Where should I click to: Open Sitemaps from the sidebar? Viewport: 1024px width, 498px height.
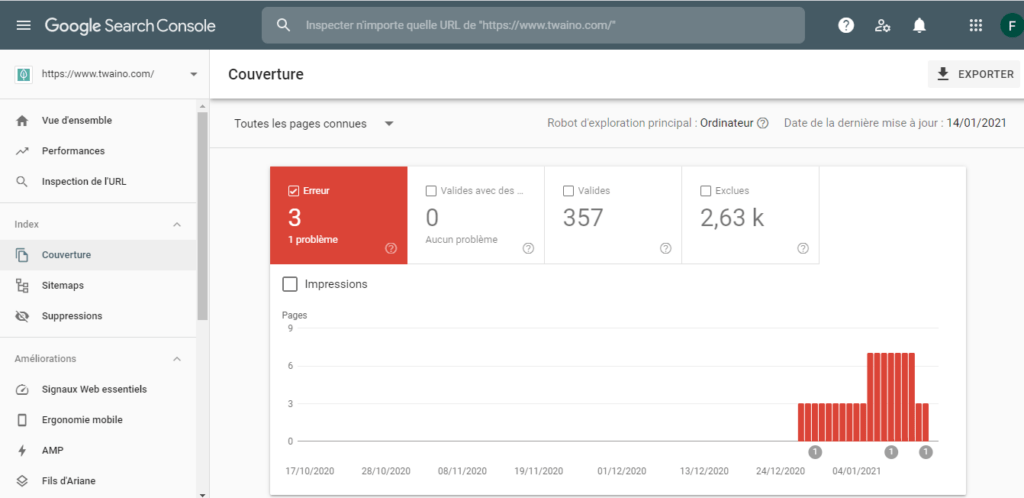[63, 285]
